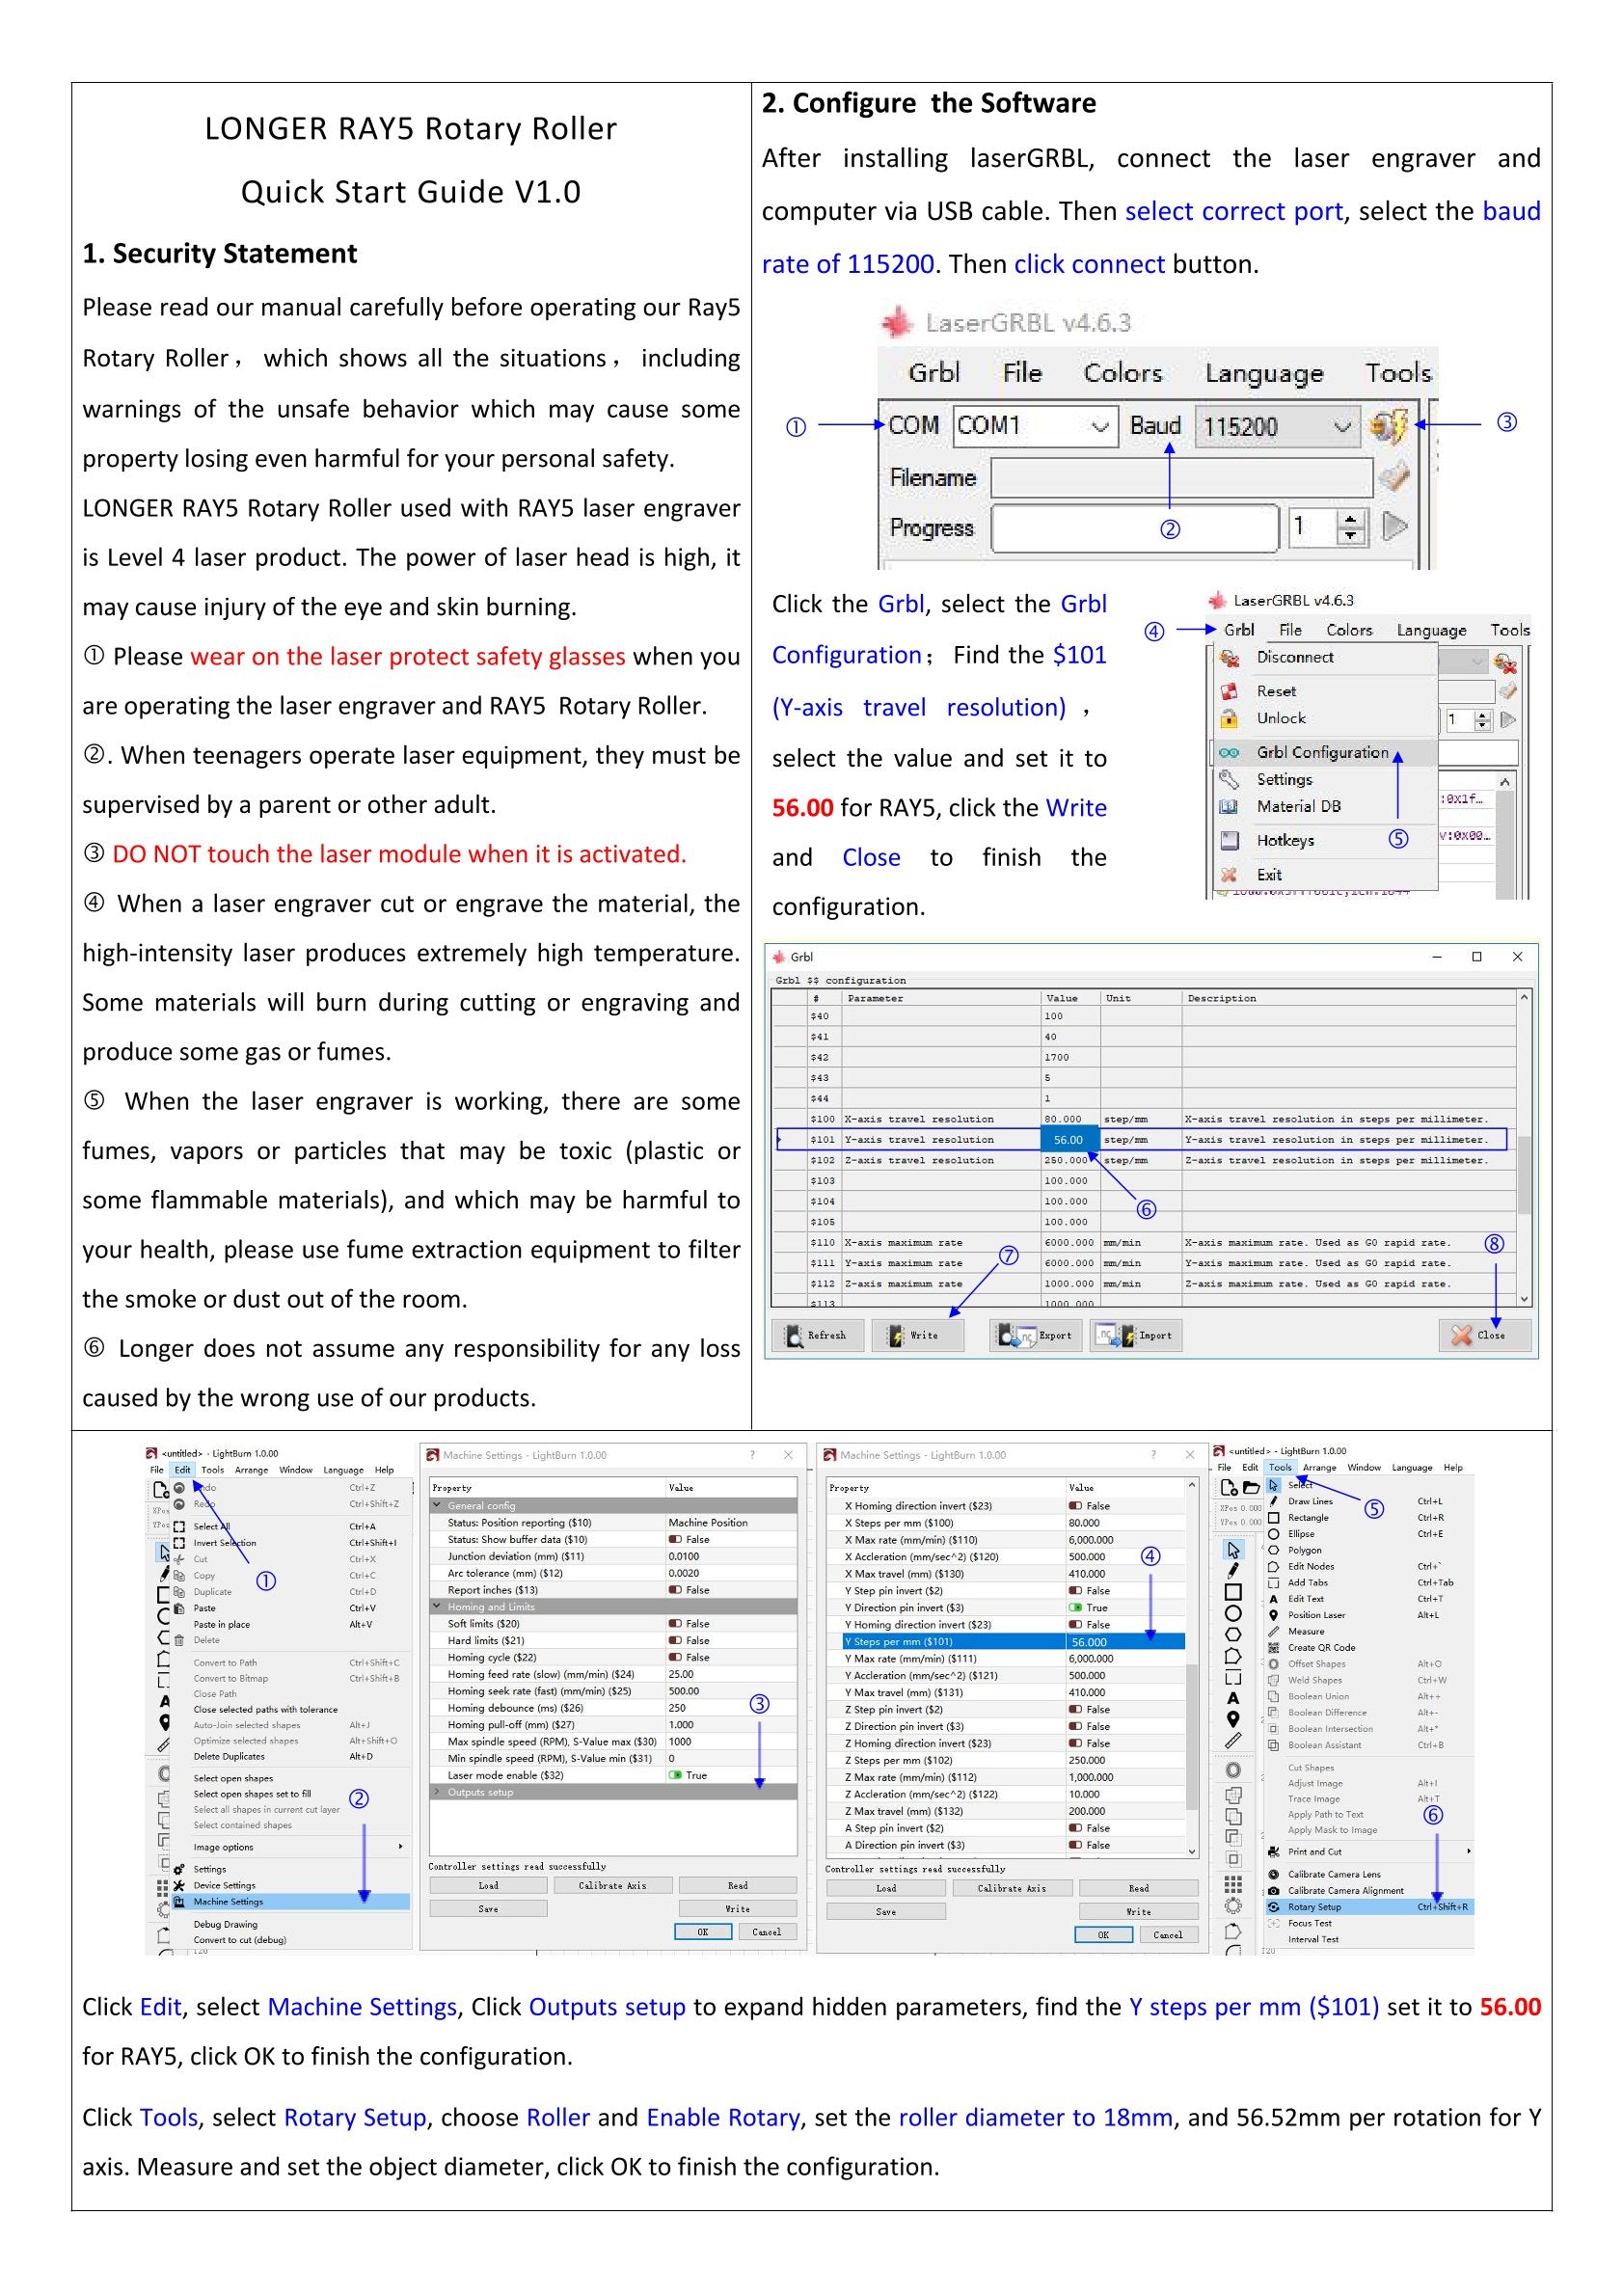1623x2296 pixels.
Task: Choose Machine Settings in the LightBurn Edit menu
Action: [x=290, y=1902]
